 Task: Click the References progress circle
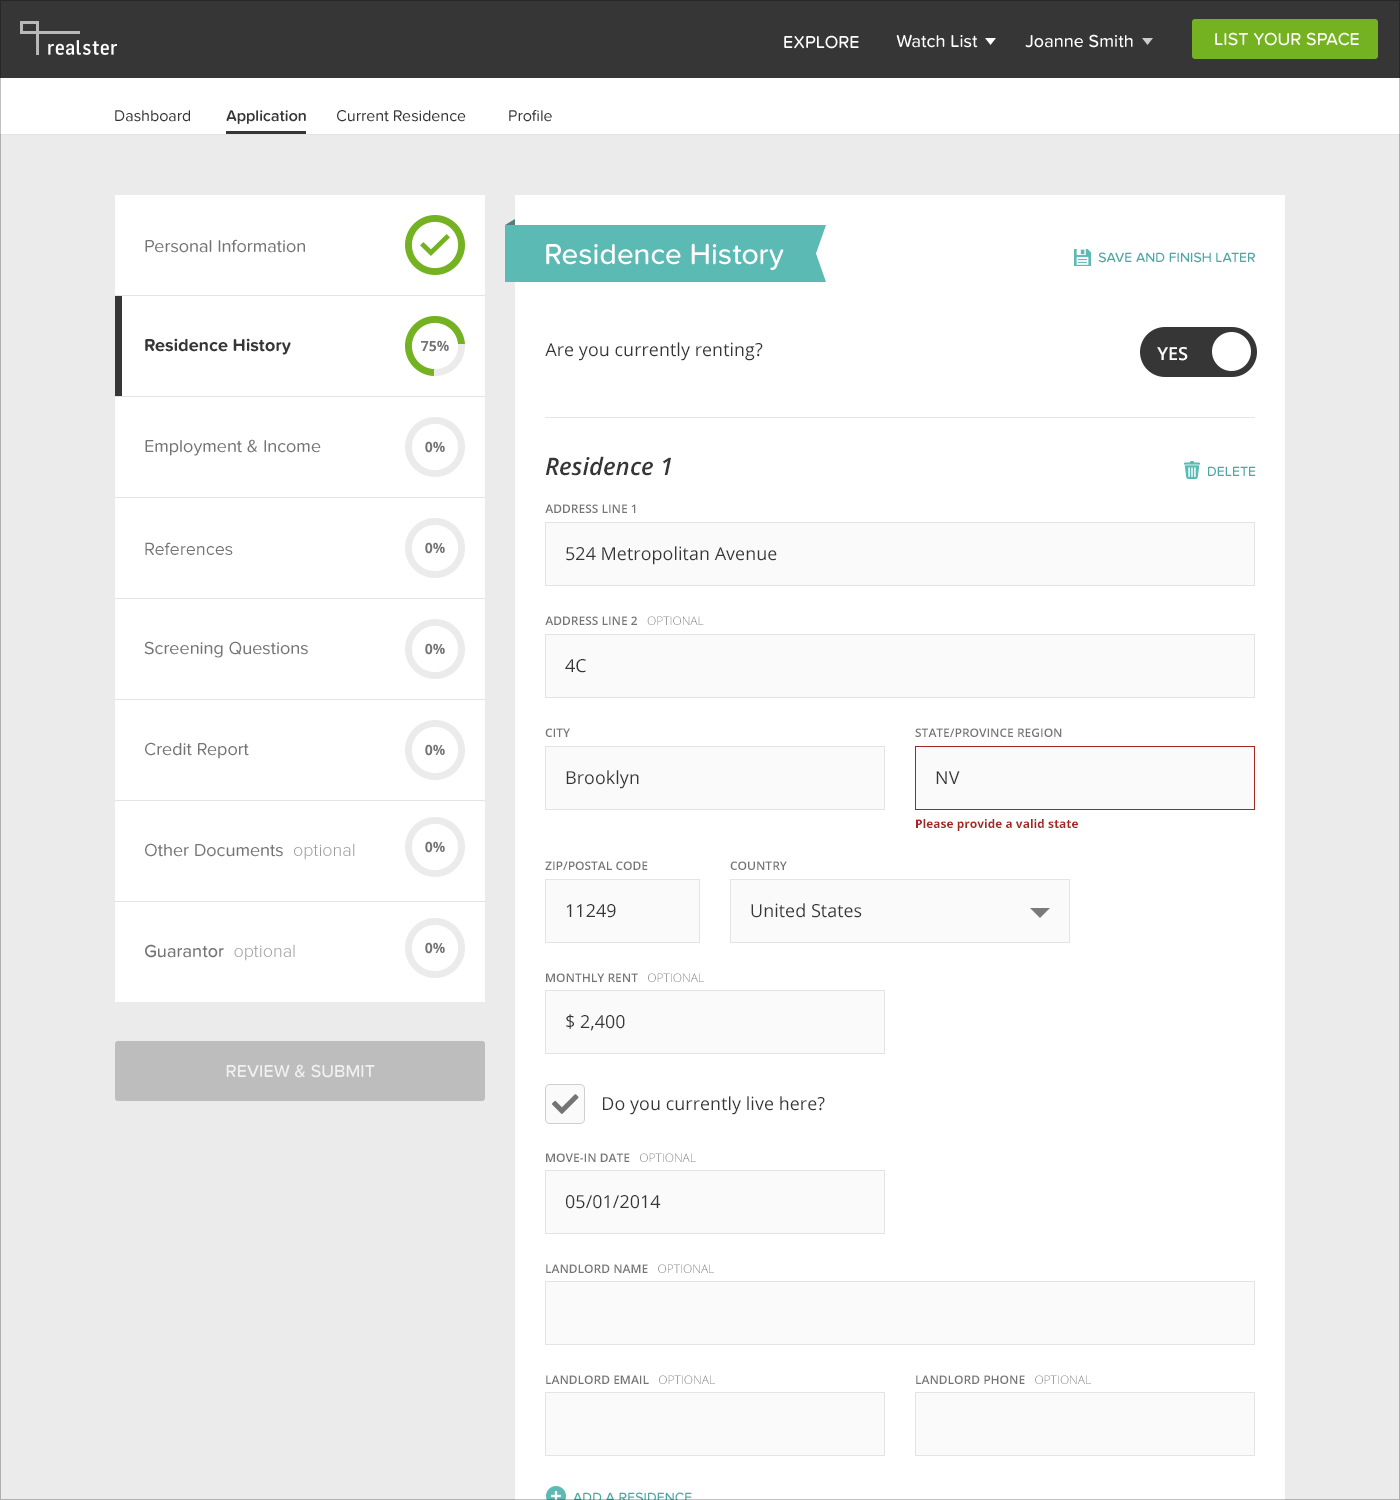pos(434,548)
